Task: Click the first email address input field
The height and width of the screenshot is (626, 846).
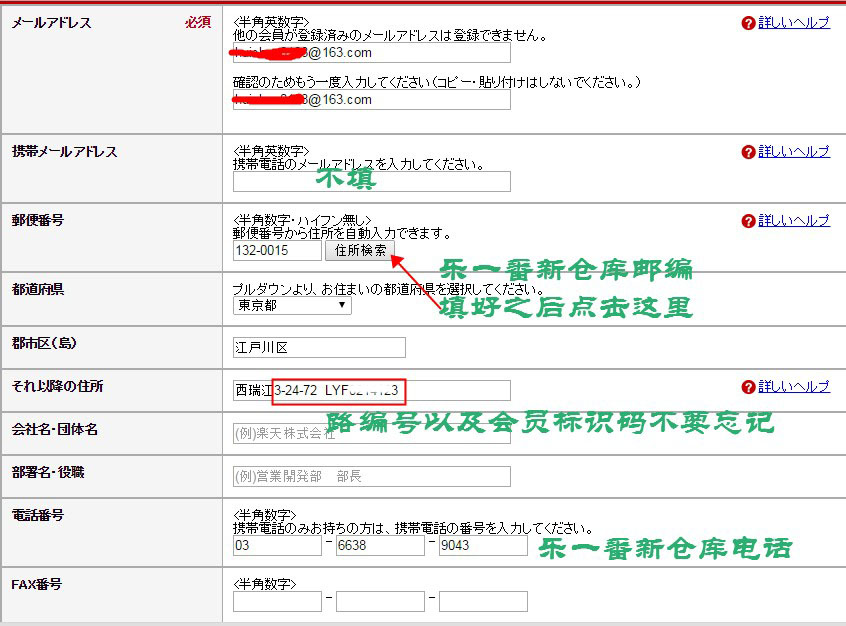Action: [371, 53]
